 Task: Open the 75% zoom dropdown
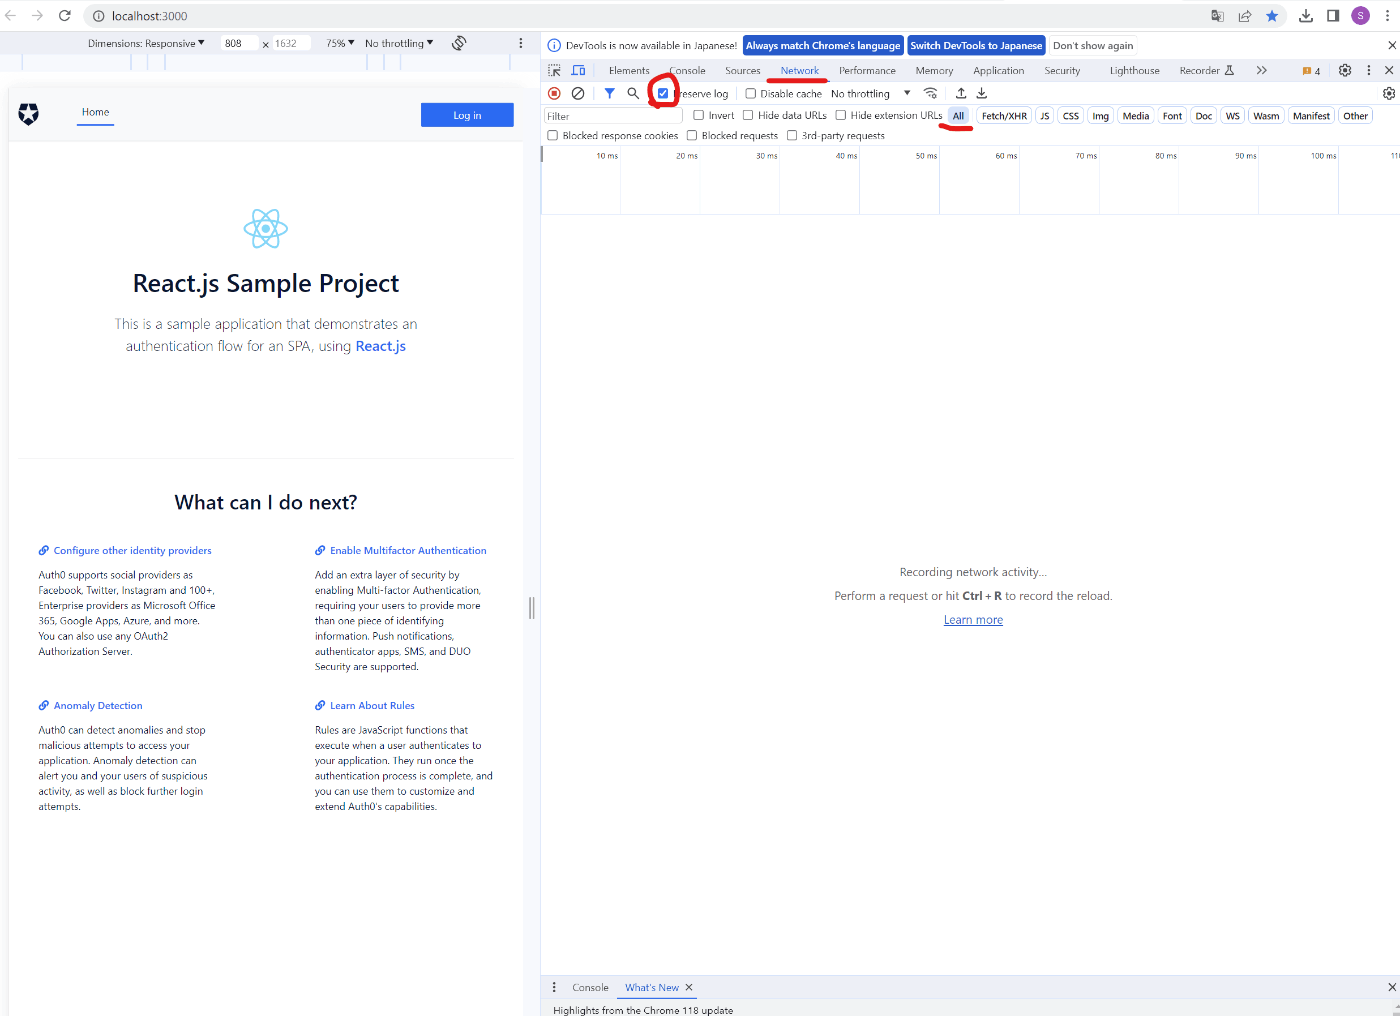(340, 43)
